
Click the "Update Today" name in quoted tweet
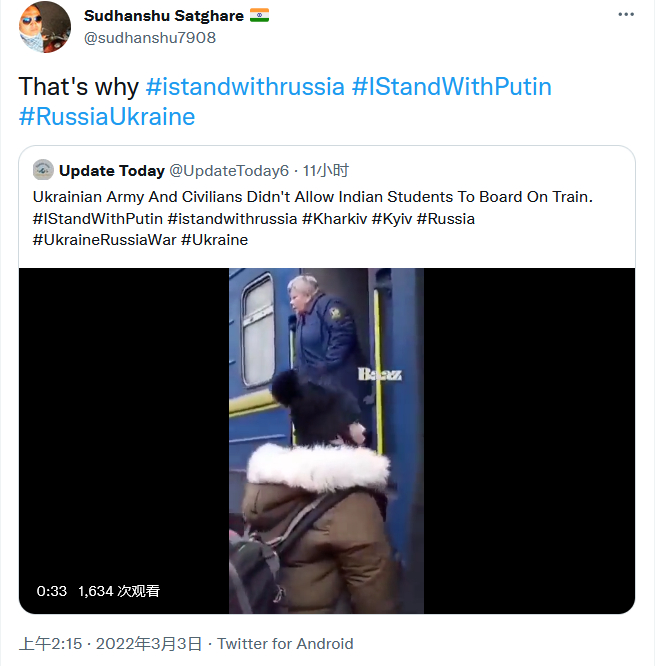pos(112,170)
